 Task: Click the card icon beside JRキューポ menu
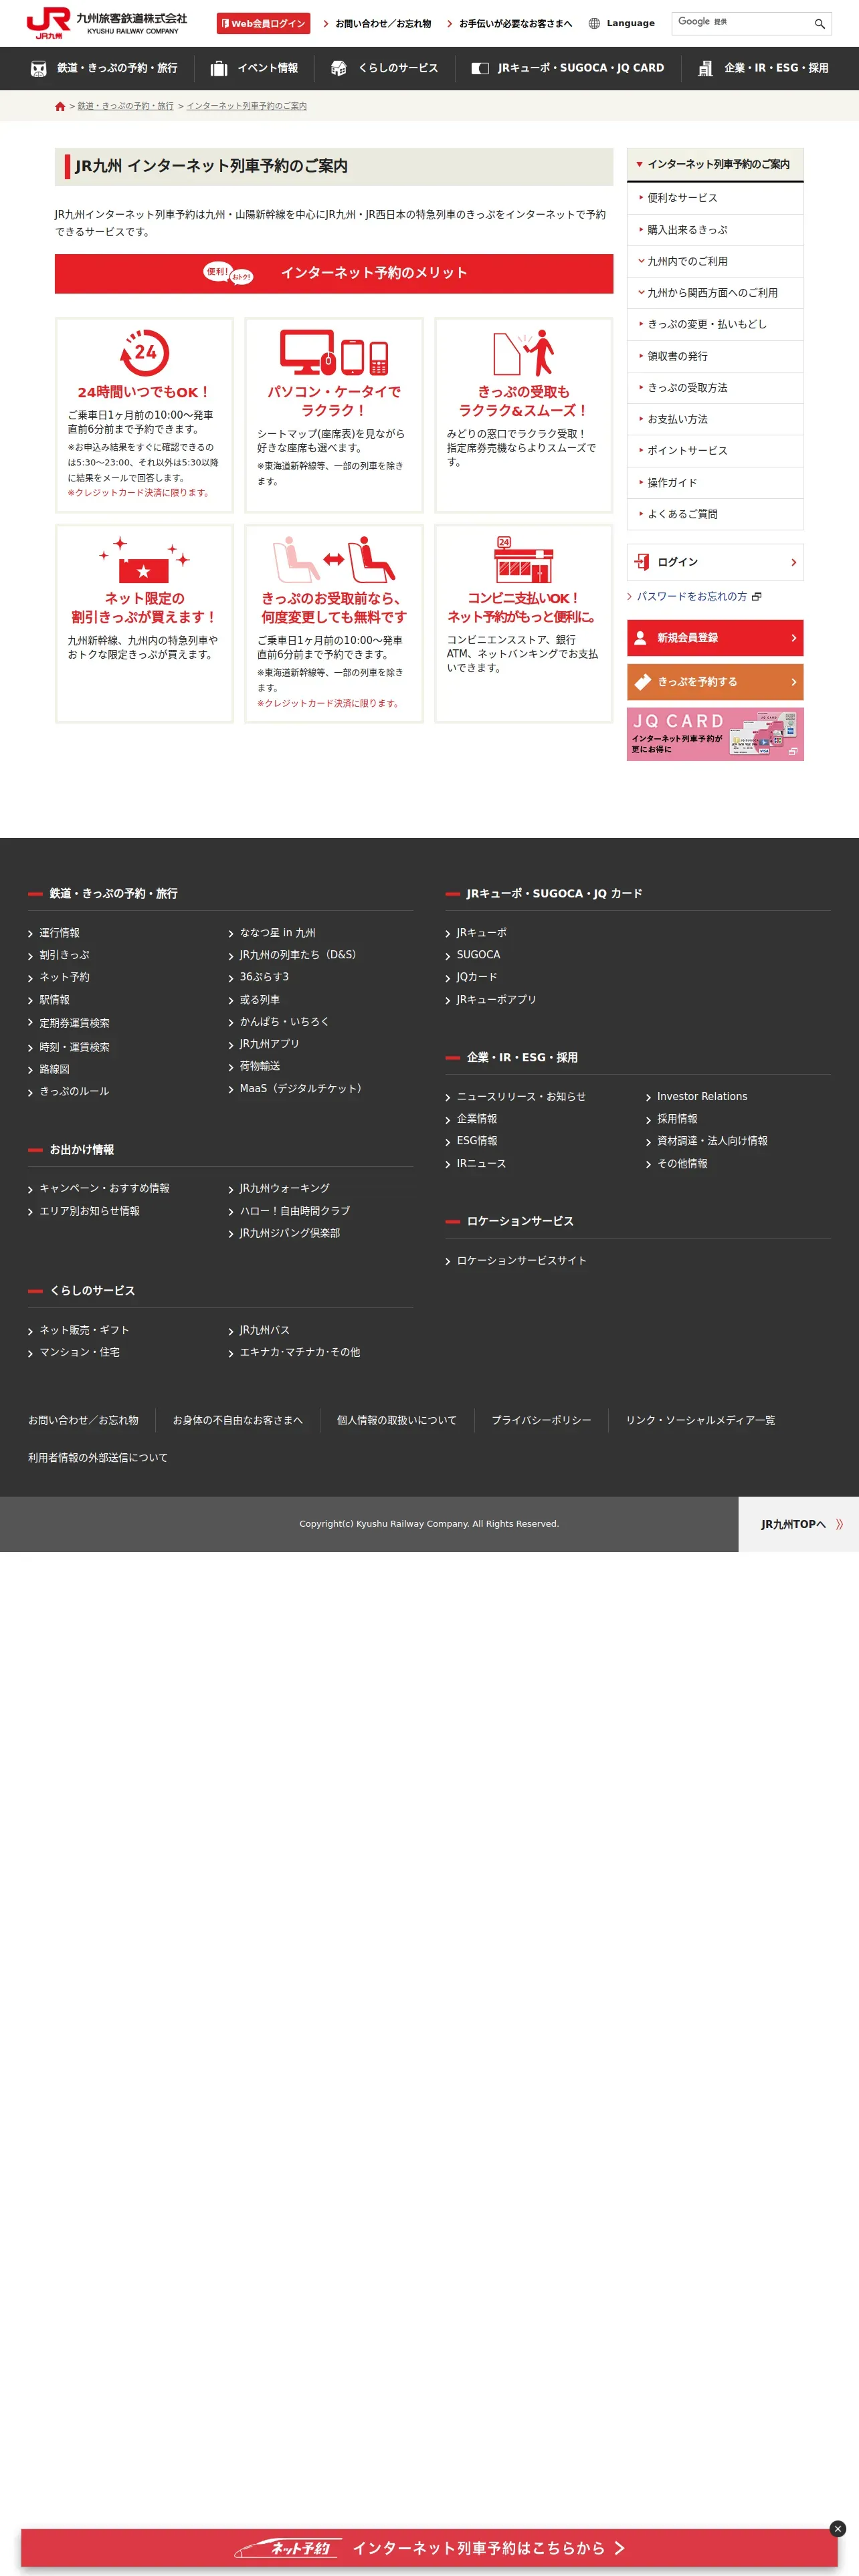(x=480, y=68)
